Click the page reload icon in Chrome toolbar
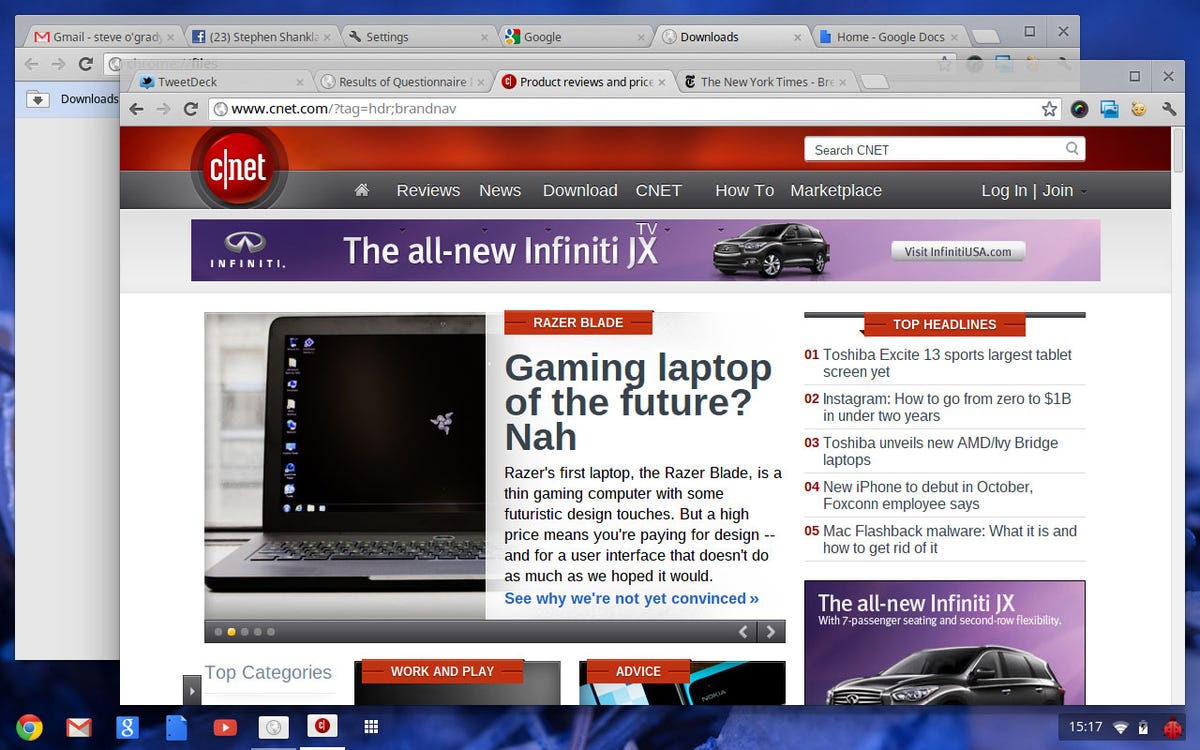This screenshot has width=1200, height=750. 190,109
